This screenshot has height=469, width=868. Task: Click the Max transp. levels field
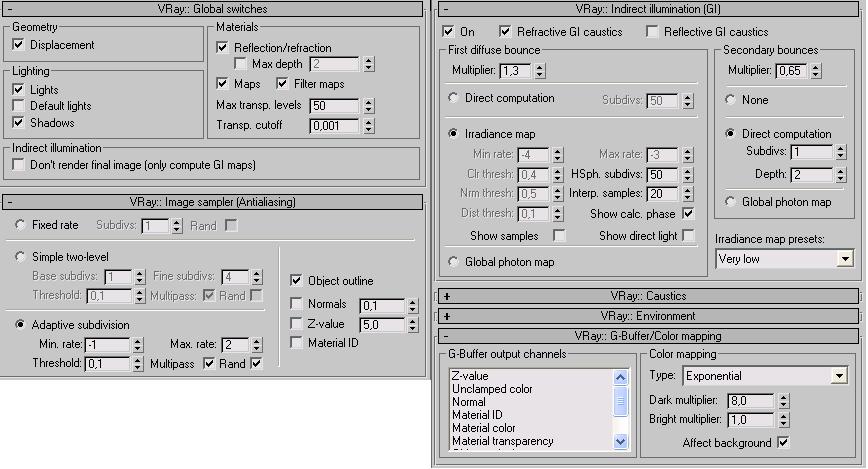(334, 106)
